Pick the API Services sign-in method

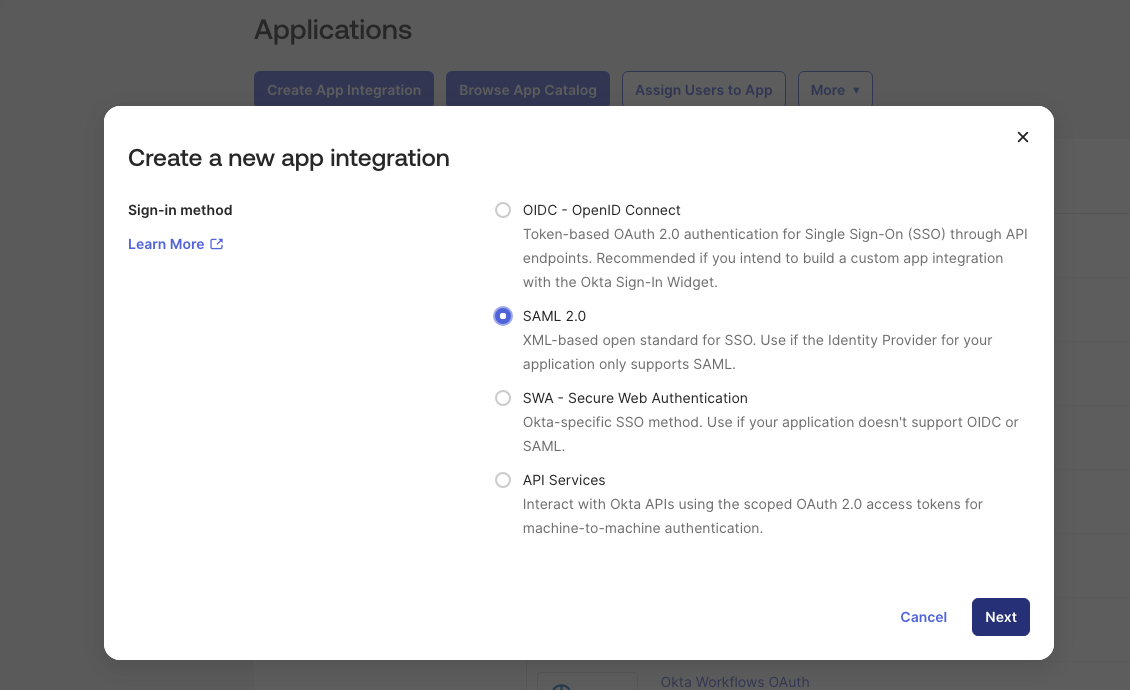503,479
